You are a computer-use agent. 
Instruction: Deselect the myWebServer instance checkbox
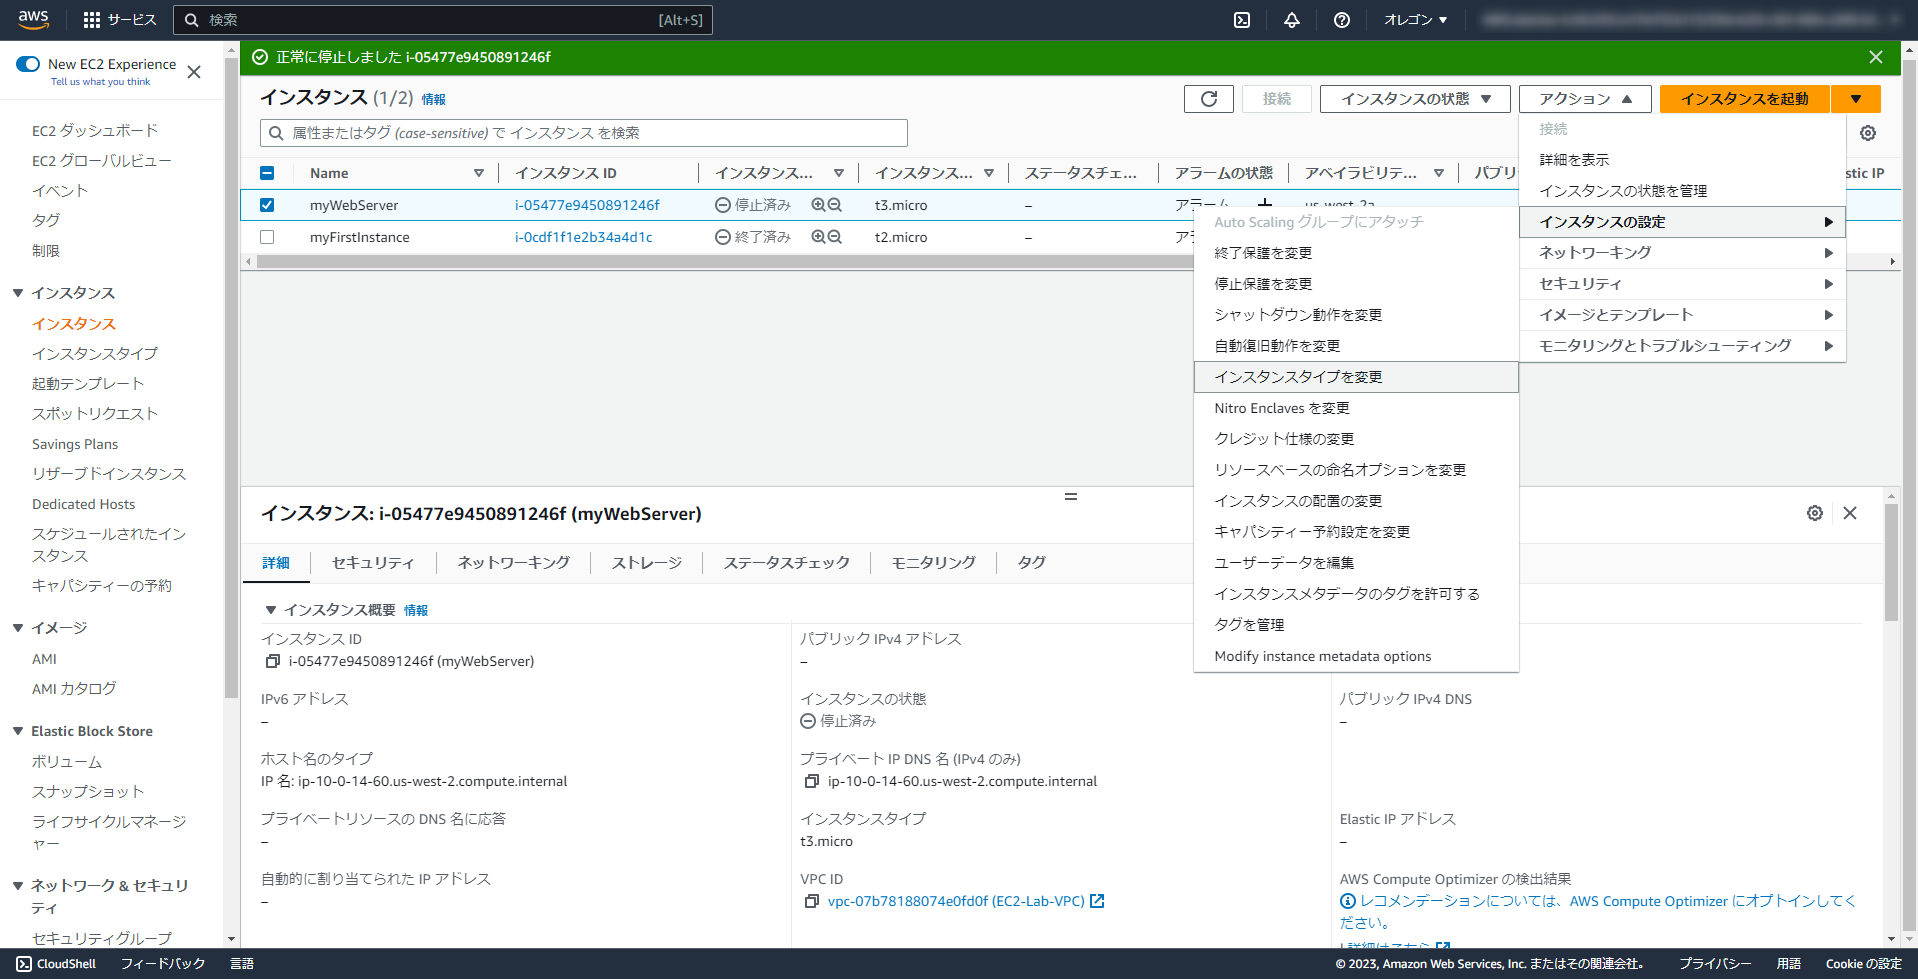click(x=267, y=205)
